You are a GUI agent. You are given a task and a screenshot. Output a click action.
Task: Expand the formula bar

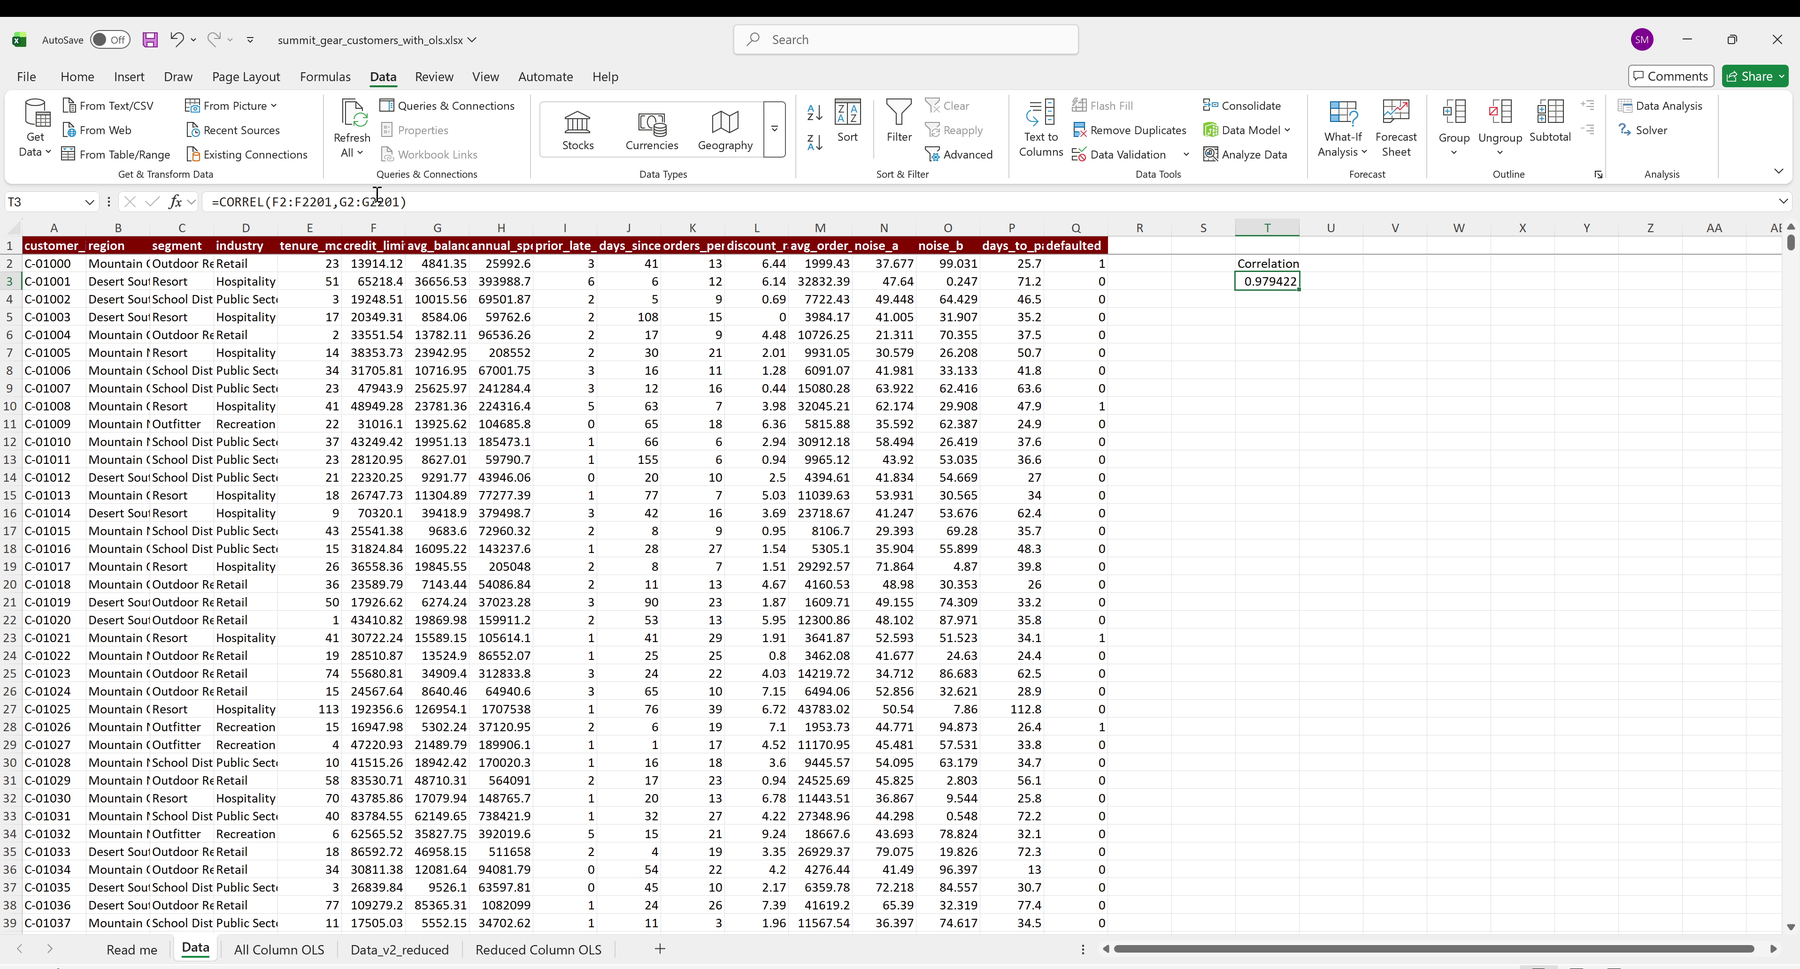point(1783,202)
